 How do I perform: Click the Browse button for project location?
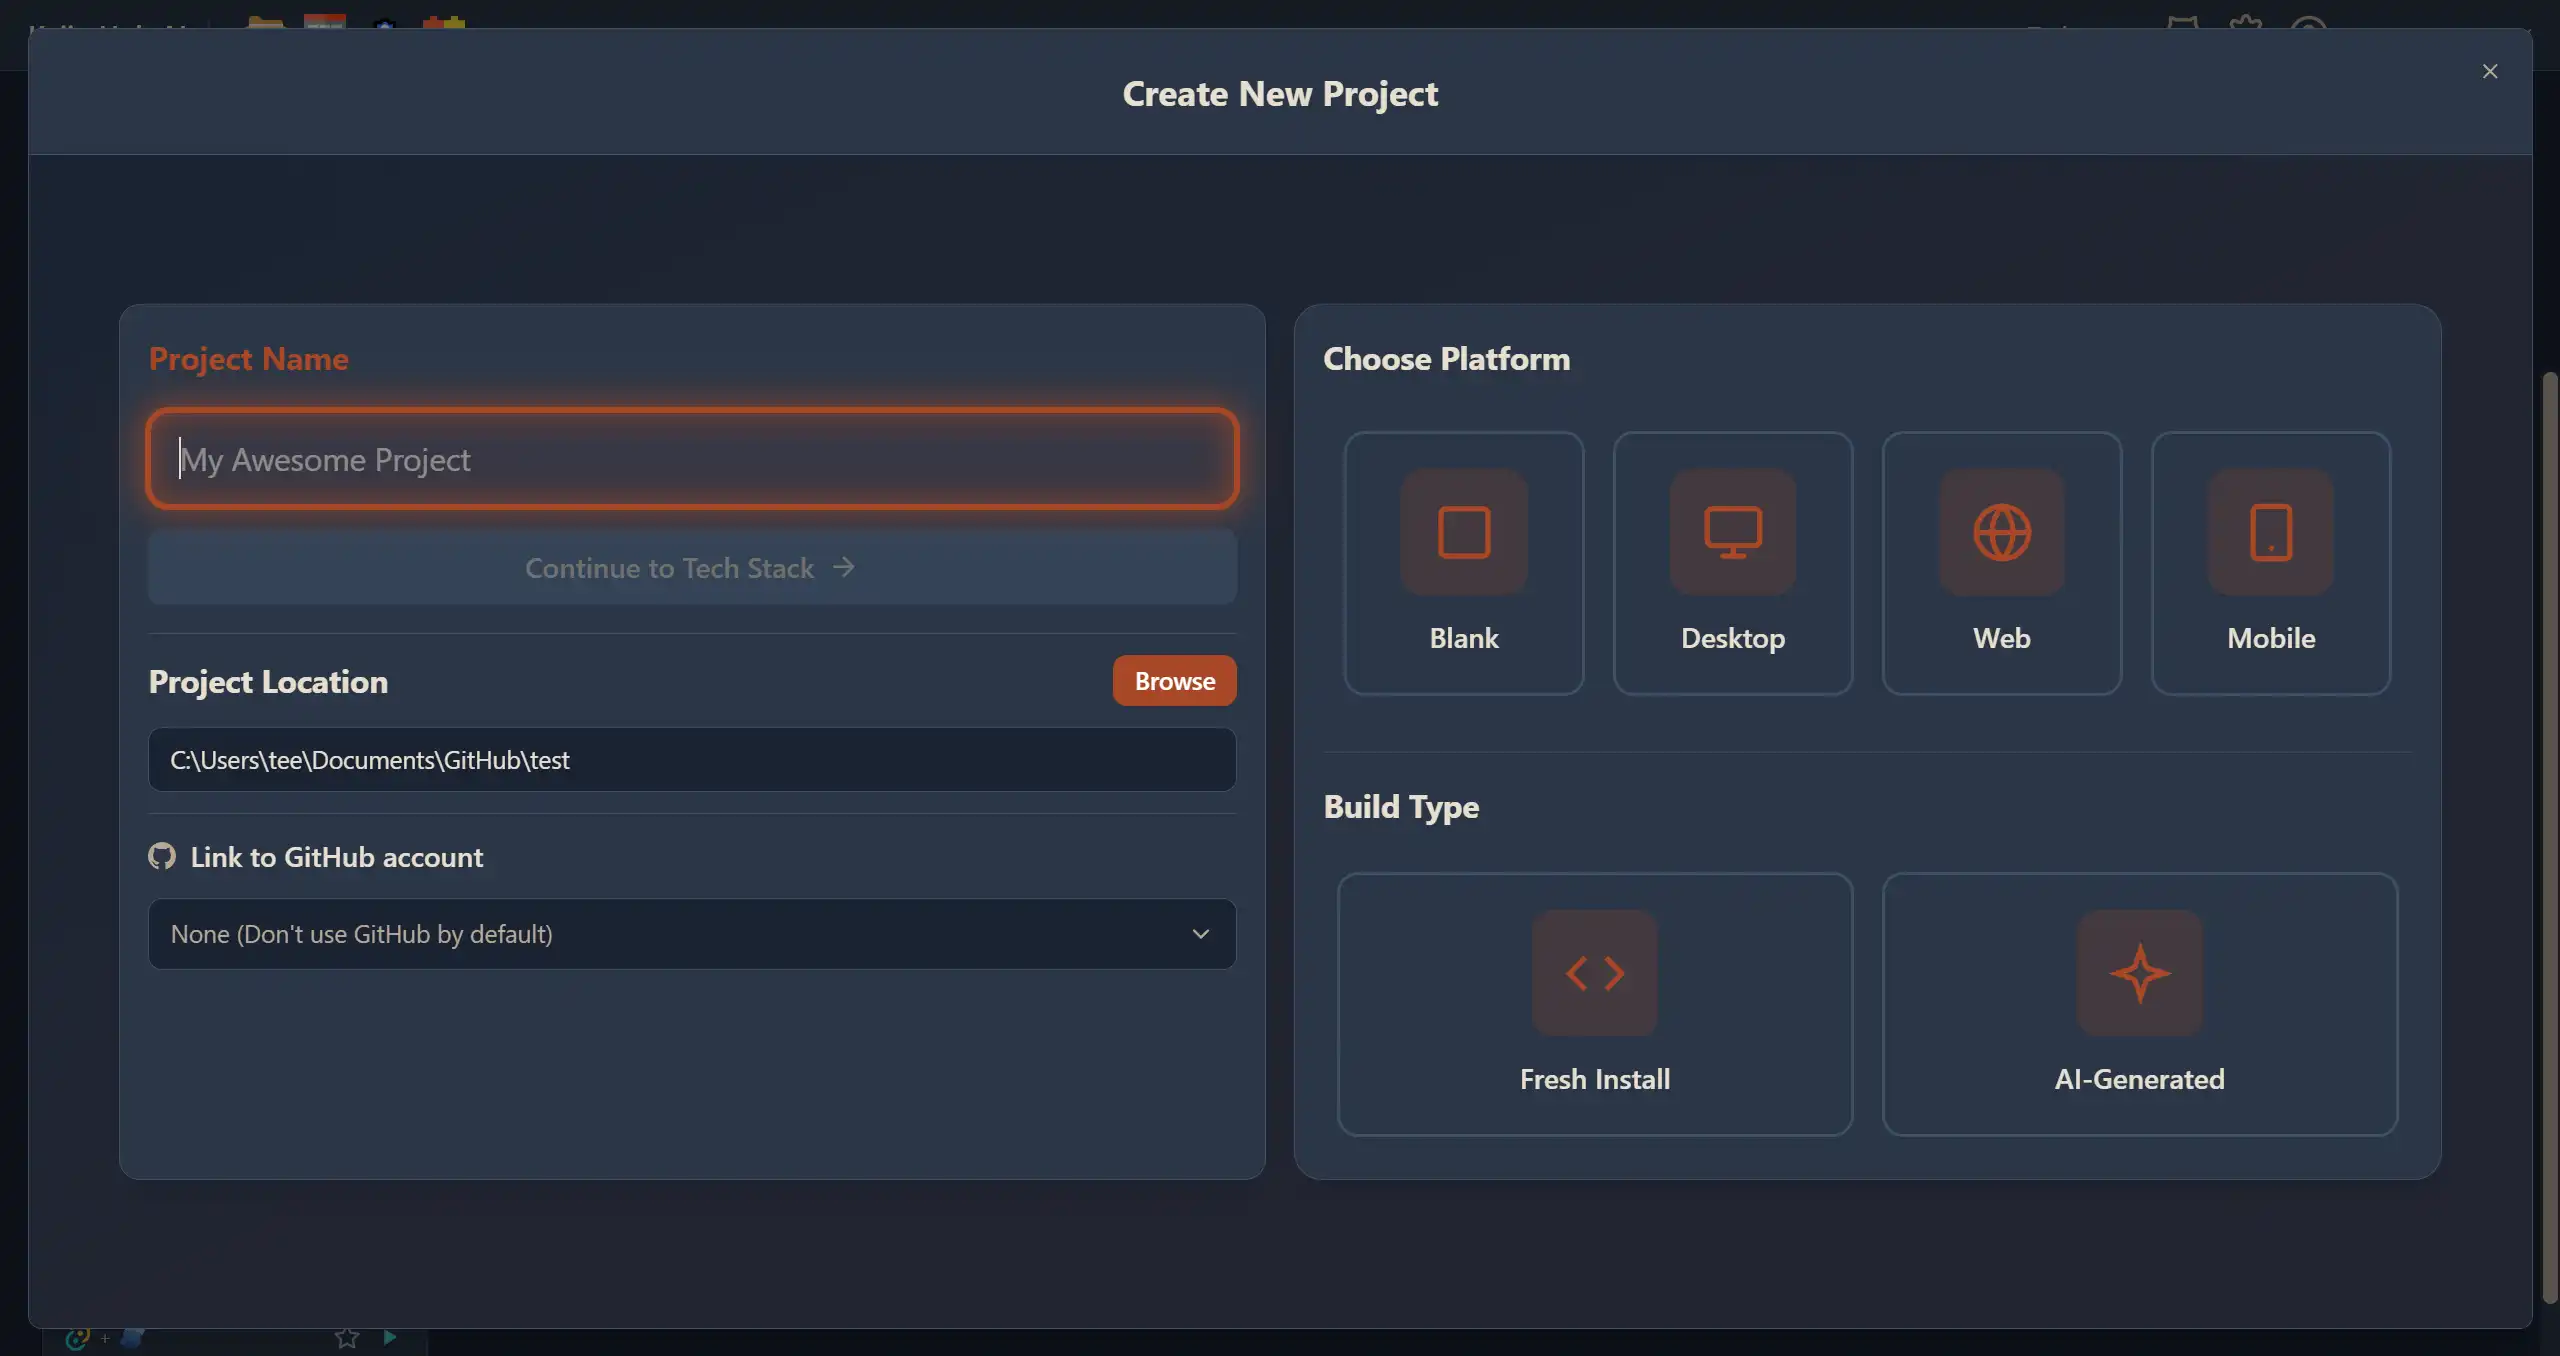(x=1175, y=681)
